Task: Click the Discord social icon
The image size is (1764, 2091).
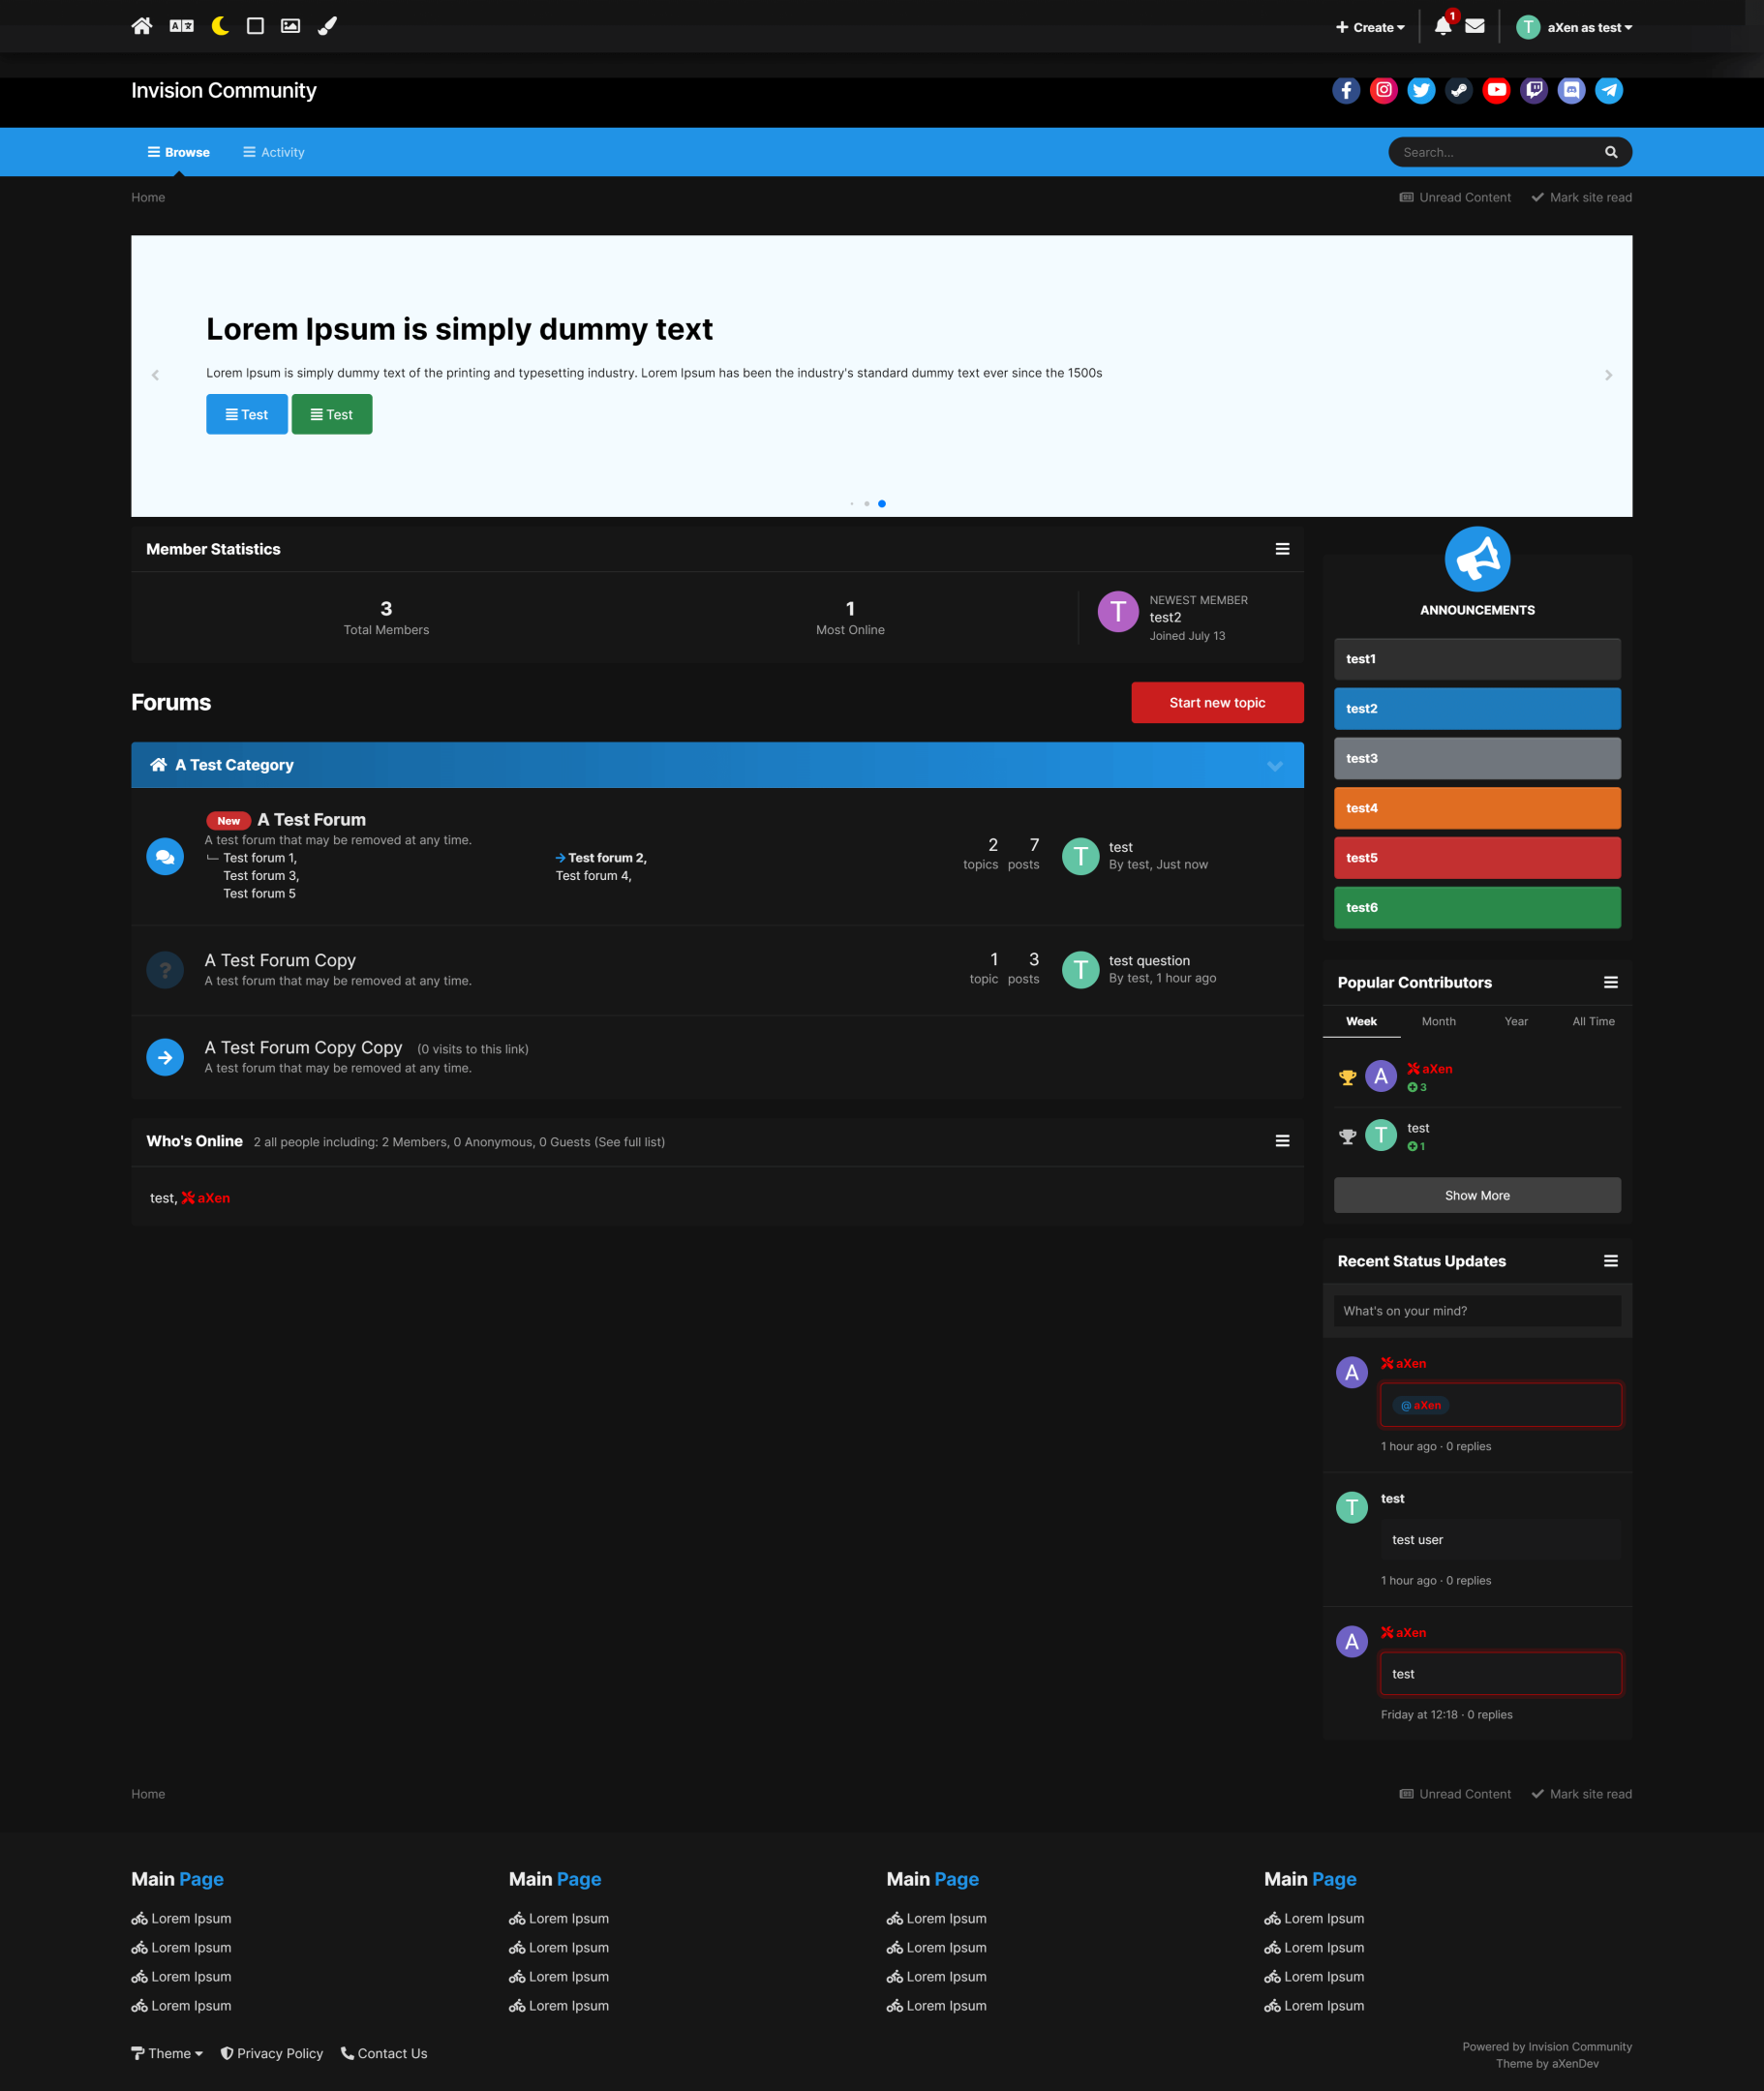Action: (x=1570, y=90)
